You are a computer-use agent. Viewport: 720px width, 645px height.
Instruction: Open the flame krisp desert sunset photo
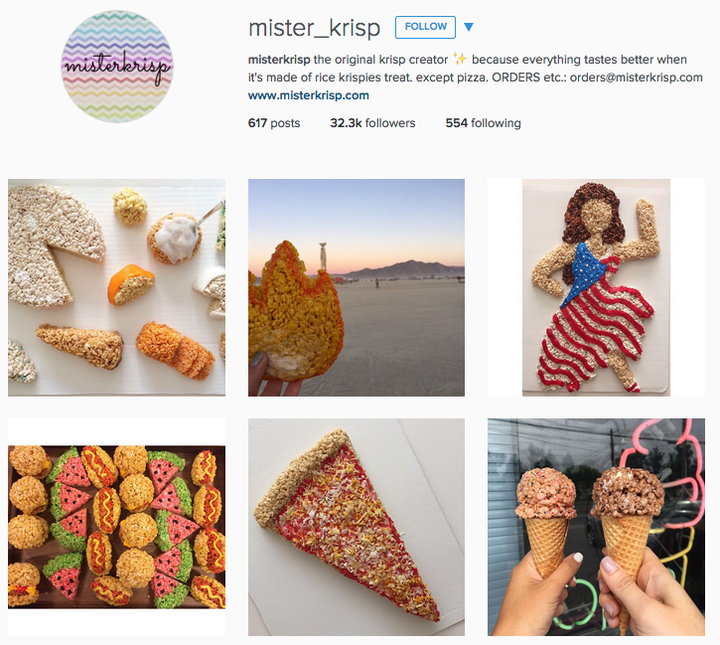coord(356,287)
